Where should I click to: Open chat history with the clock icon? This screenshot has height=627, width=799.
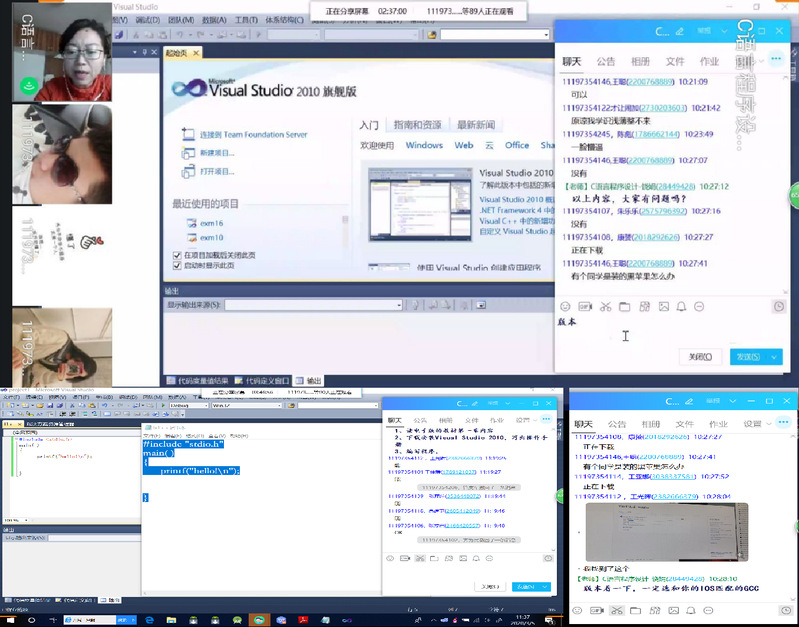778,306
